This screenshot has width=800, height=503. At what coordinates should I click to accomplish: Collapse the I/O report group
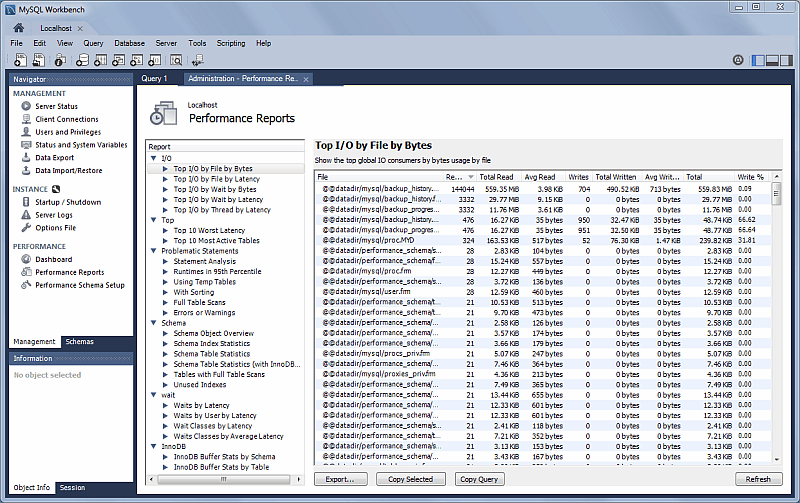point(153,158)
